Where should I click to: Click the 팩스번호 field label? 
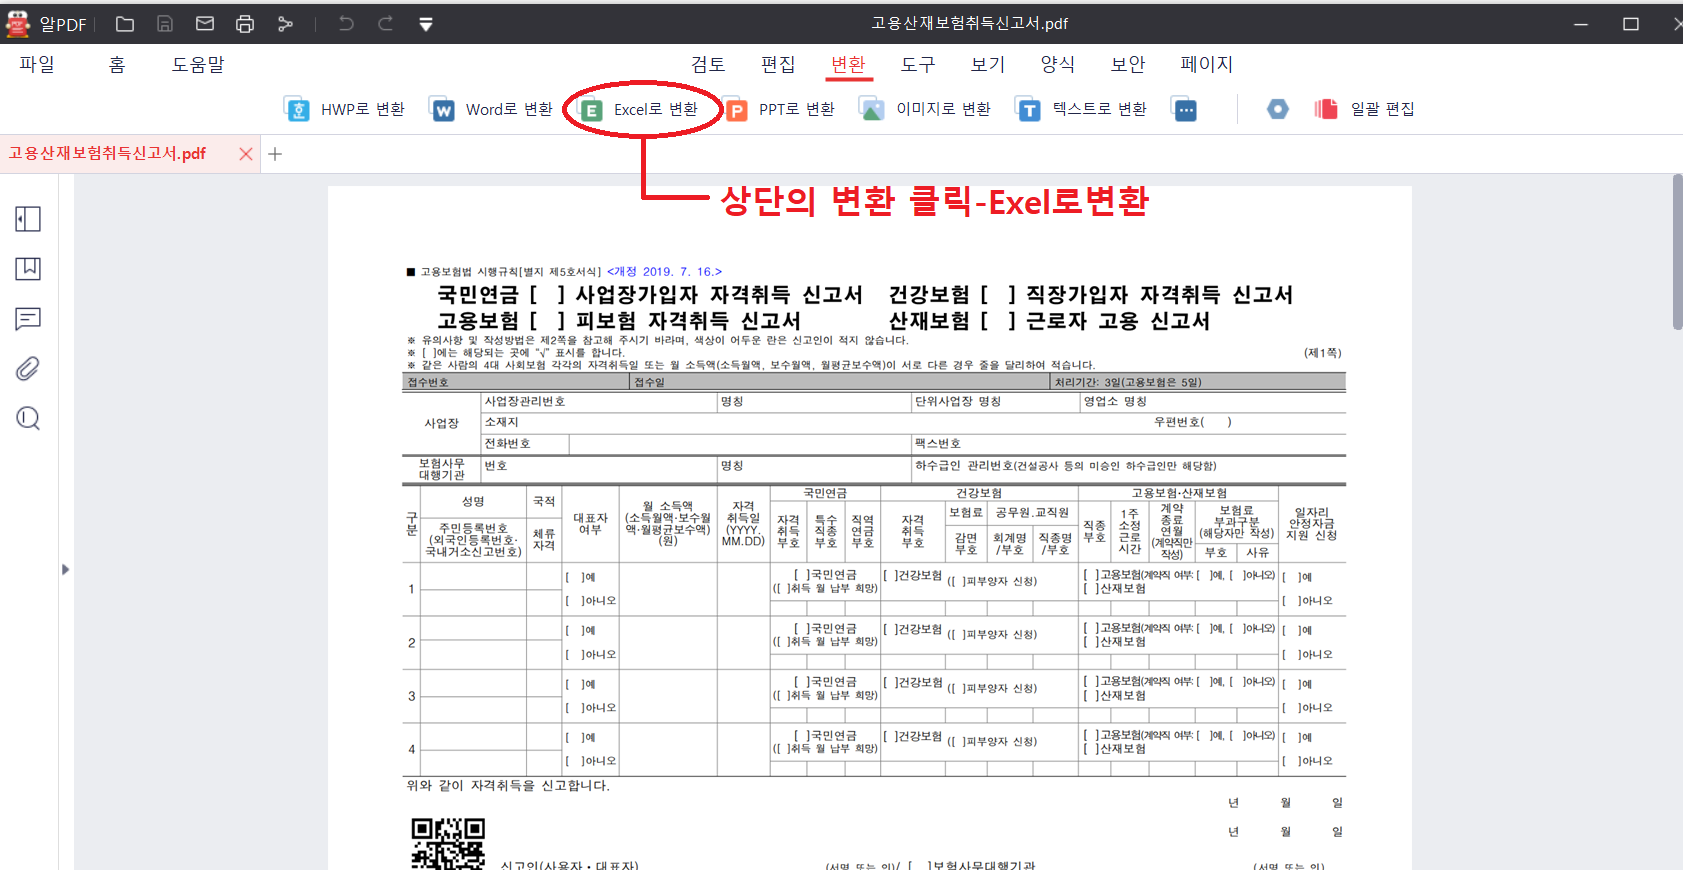(x=938, y=443)
